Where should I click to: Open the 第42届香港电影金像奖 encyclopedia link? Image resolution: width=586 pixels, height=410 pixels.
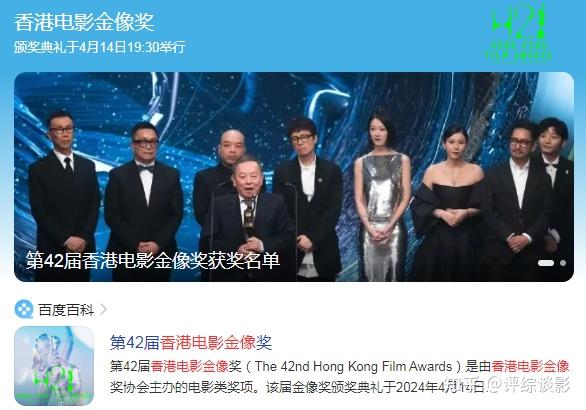(191, 342)
